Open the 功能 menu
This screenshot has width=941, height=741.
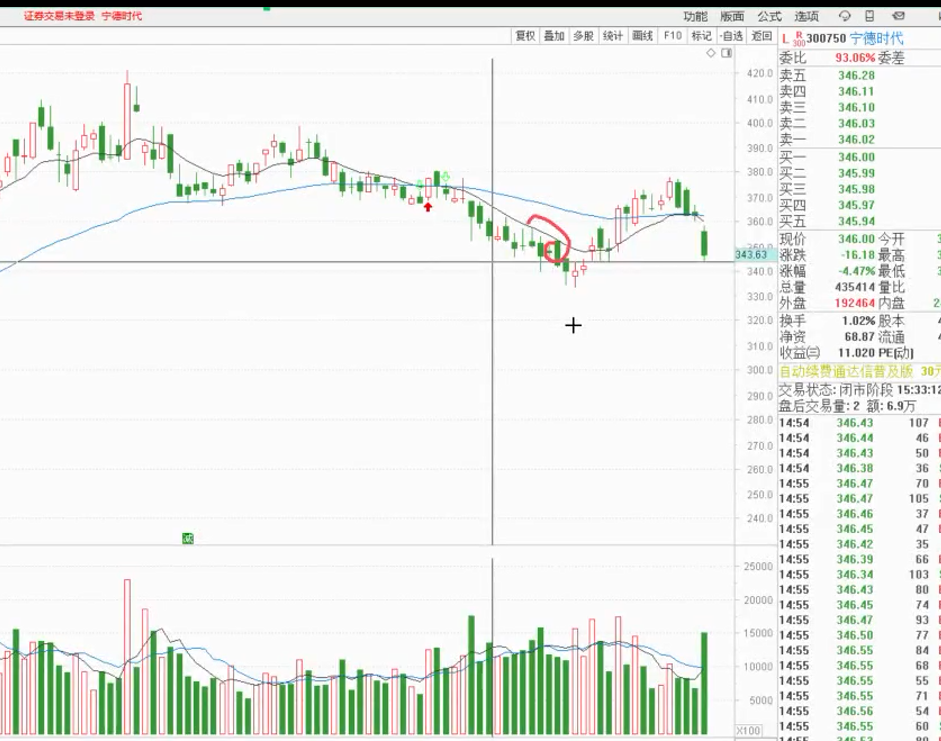click(x=695, y=16)
